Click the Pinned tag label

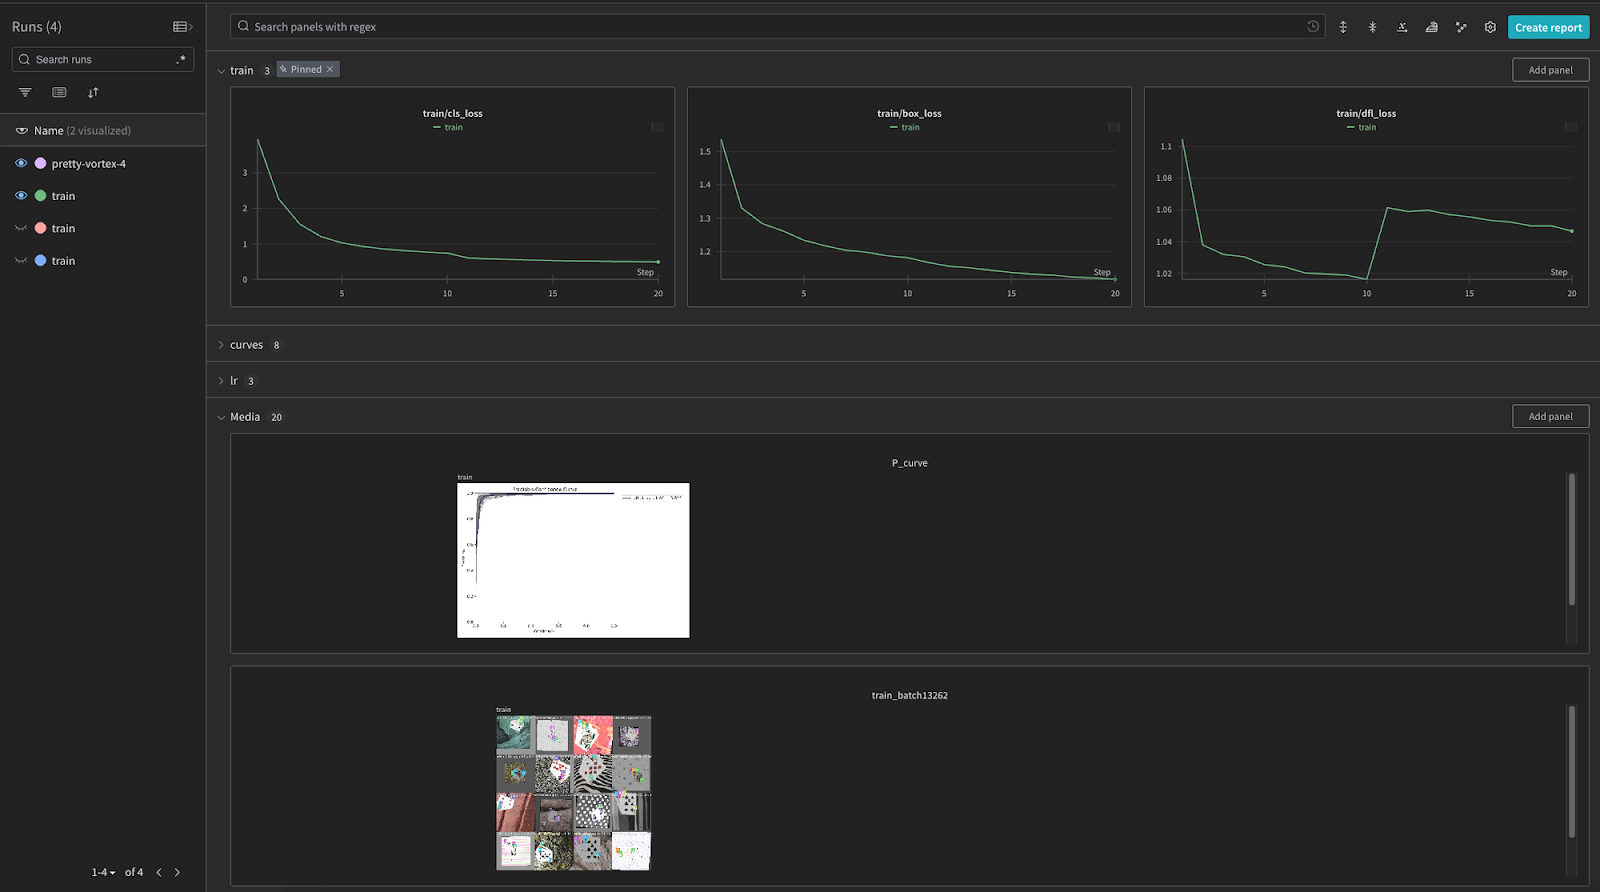[x=306, y=69]
